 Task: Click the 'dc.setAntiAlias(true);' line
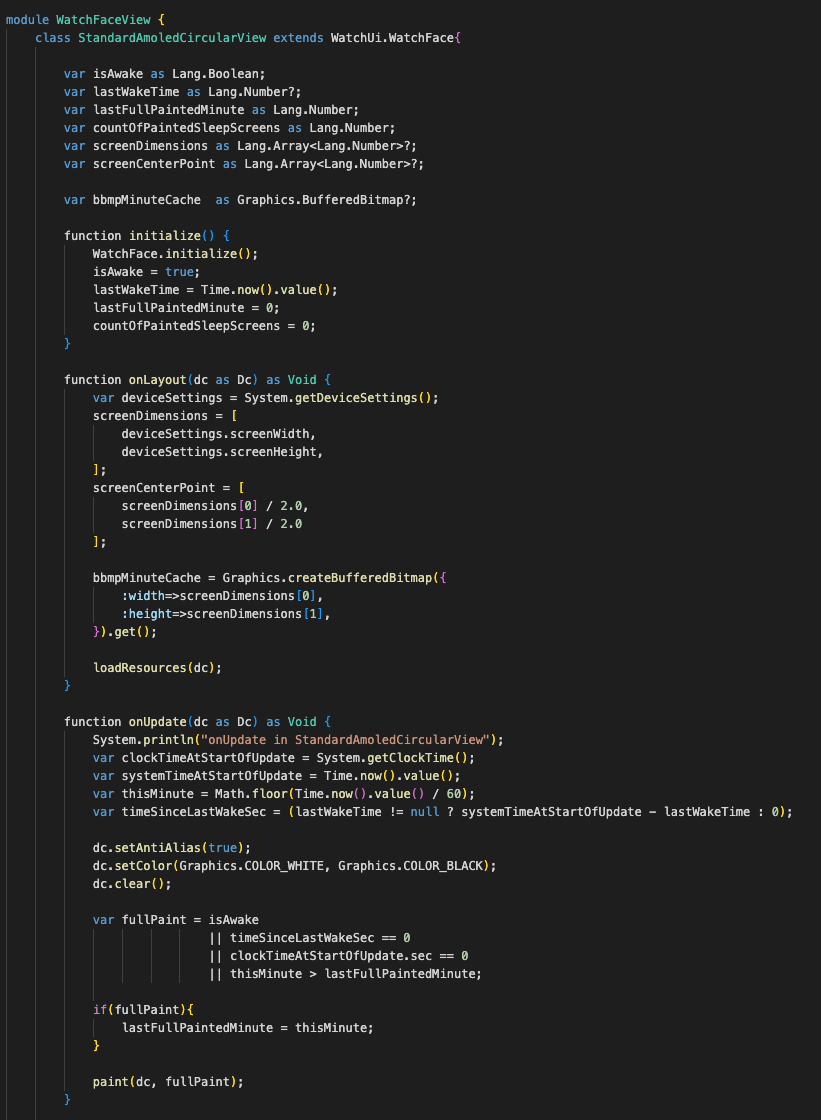(x=171, y=848)
